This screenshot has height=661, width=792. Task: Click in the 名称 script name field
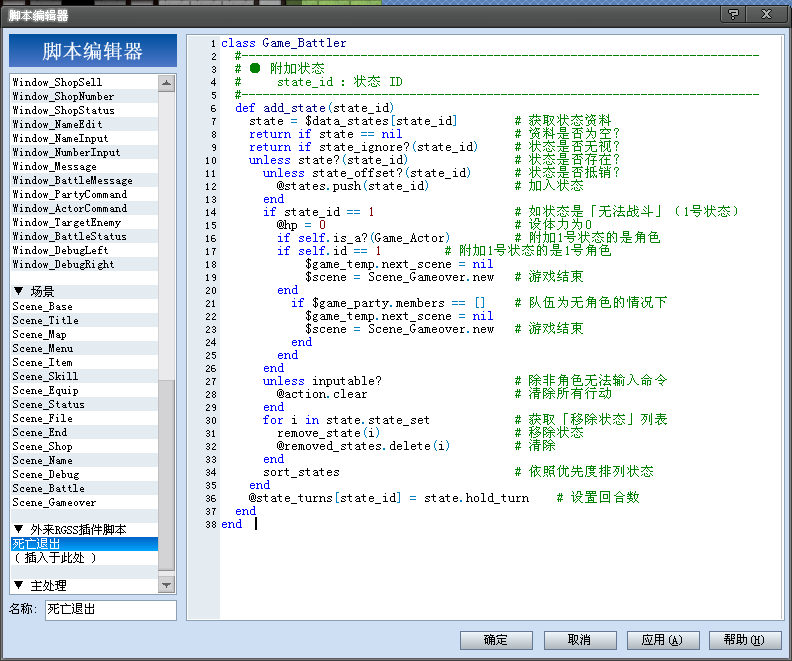111,609
